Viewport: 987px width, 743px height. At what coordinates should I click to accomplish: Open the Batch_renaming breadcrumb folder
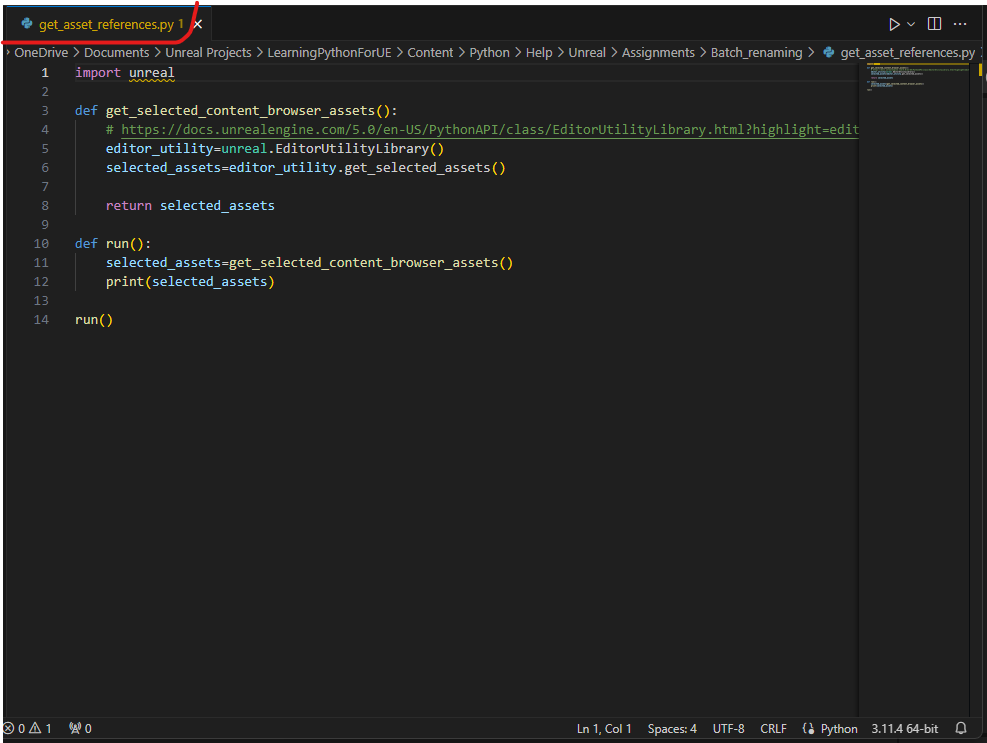click(756, 53)
